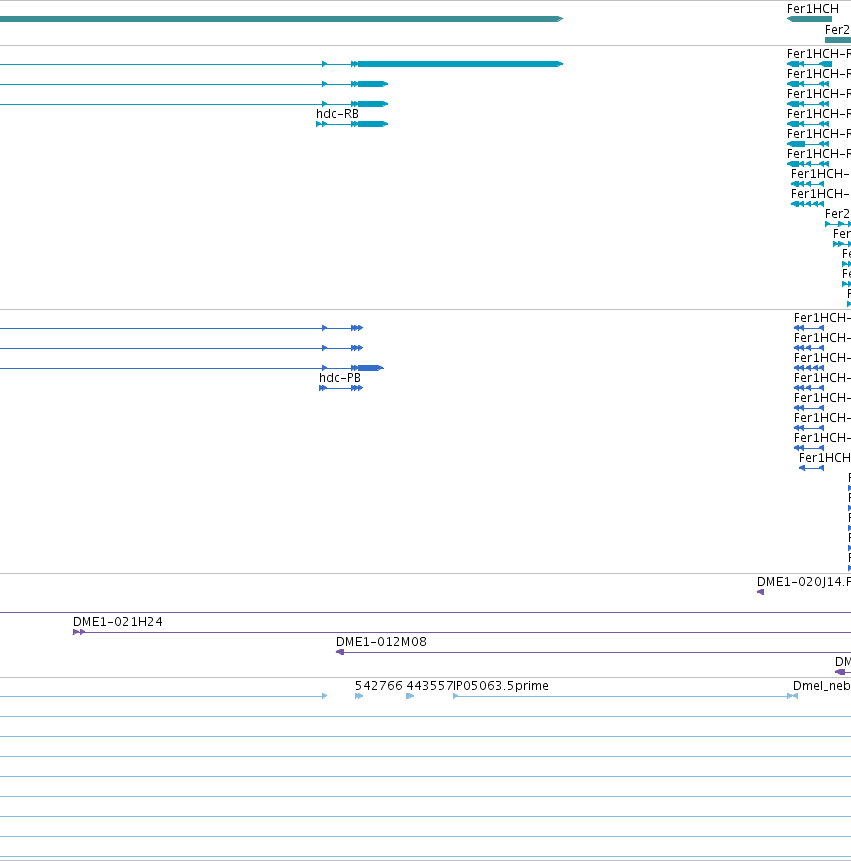Click the hdc-PB label
This screenshot has width=851, height=861.
(340, 378)
